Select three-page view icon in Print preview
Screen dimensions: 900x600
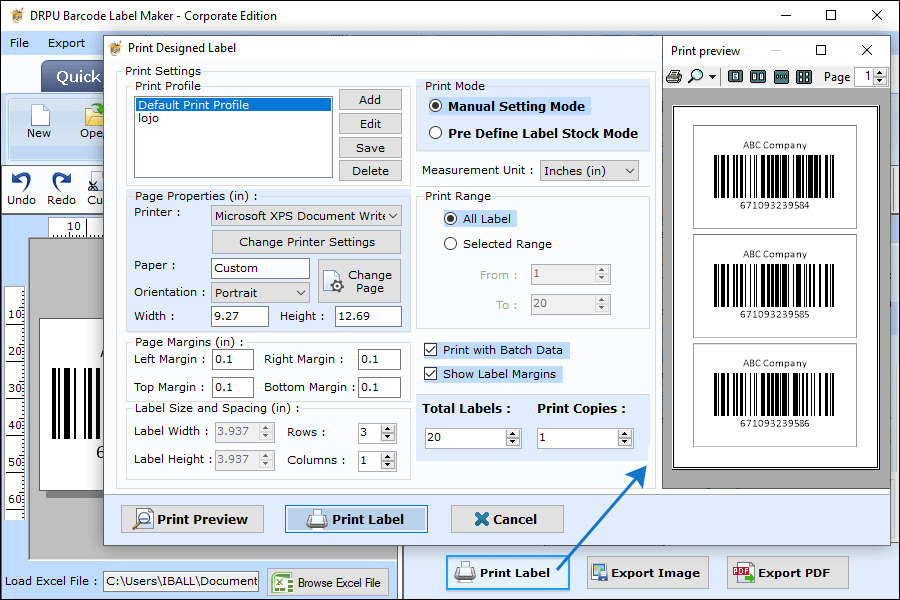click(781, 76)
